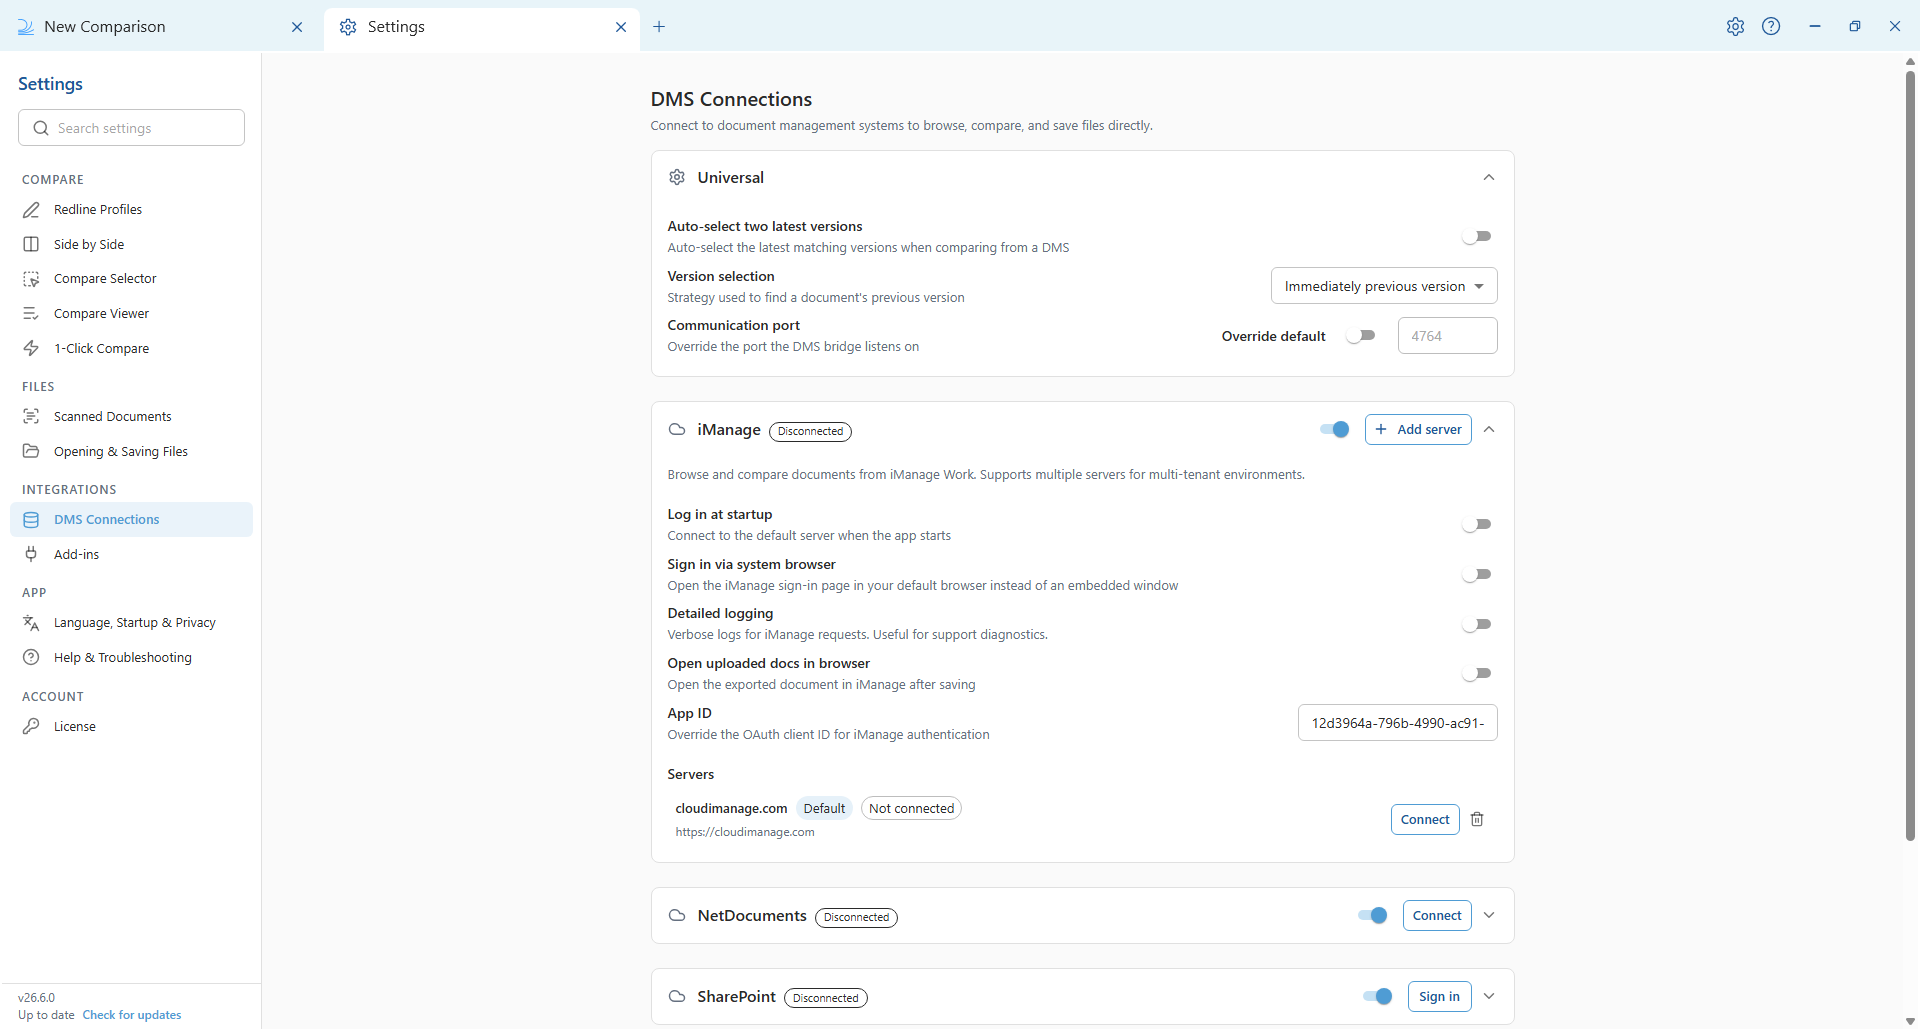This screenshot has width=1920, height=1032.
Task: Click the SharePoint Sign in button
Action: tap(1439, 997)
